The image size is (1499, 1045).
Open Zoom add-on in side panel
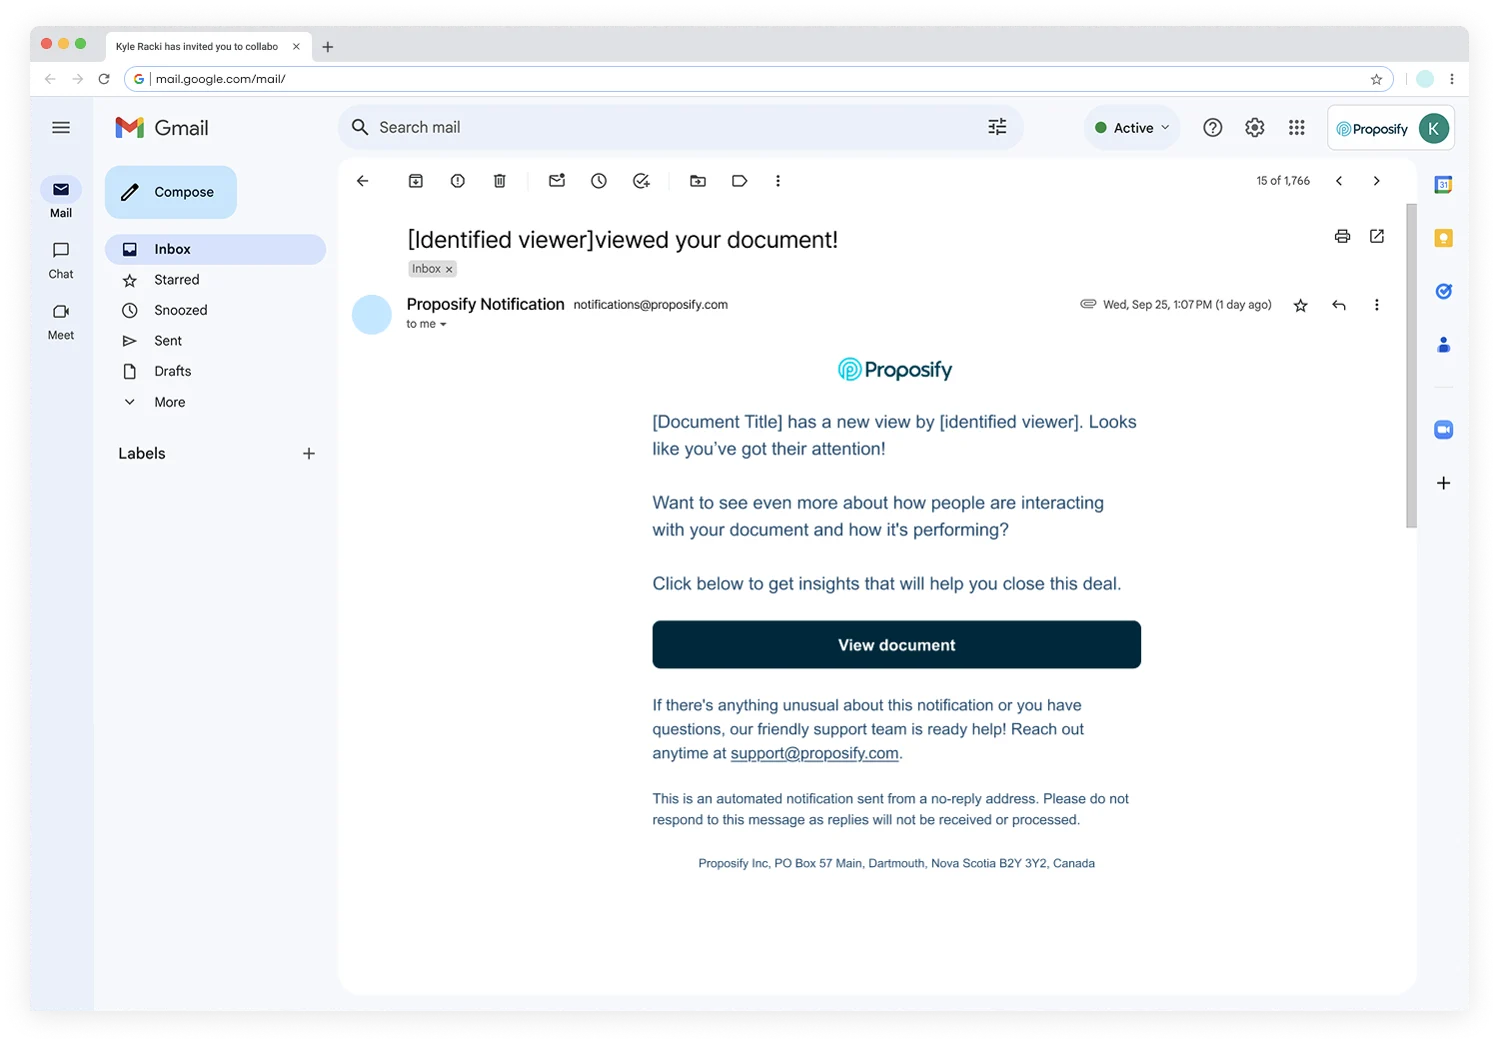(x=1443, y=429)
